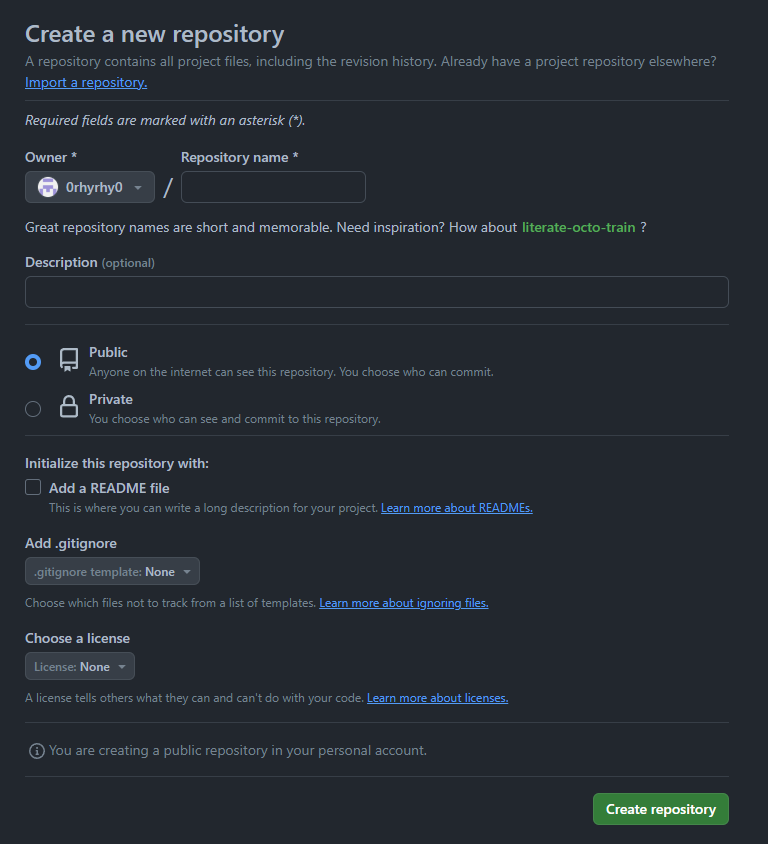Expand the .gitignore template dropdown

(x=112, y=572)
